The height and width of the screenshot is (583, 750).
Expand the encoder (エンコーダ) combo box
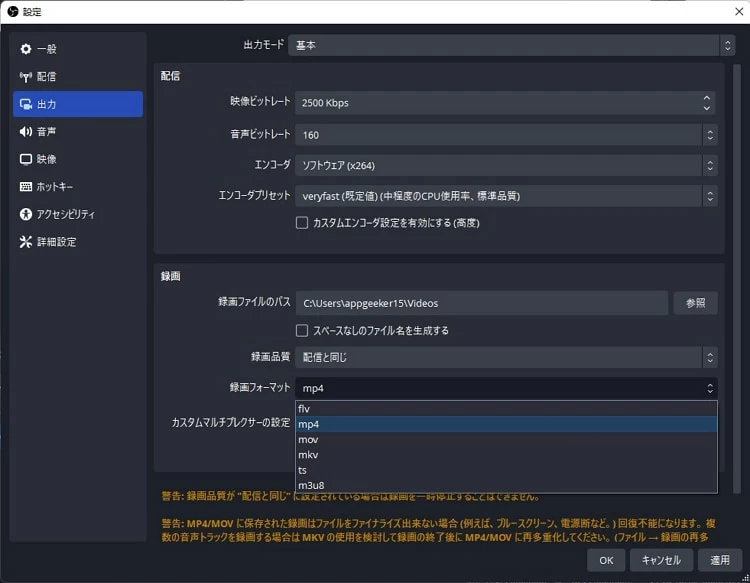506,165
